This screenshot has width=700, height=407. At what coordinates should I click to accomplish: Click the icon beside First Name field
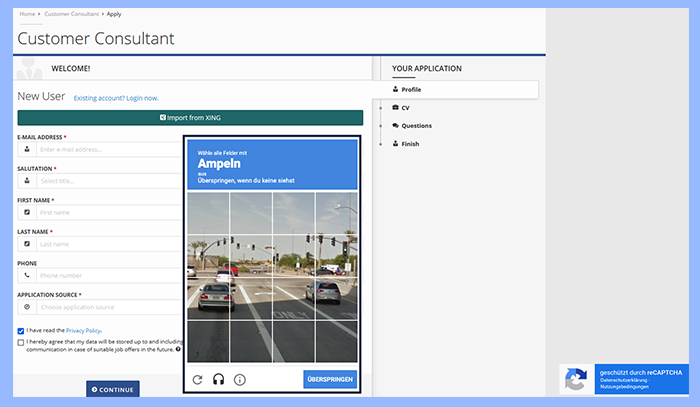point(27,212)
